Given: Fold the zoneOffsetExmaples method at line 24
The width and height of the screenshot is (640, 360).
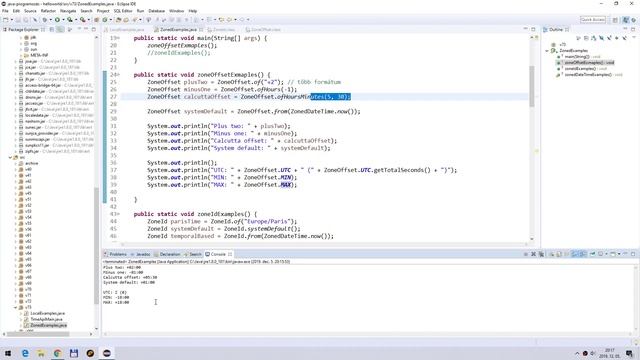Looking at the screenshot, I should pyautogui.click(x=118, y=75).
